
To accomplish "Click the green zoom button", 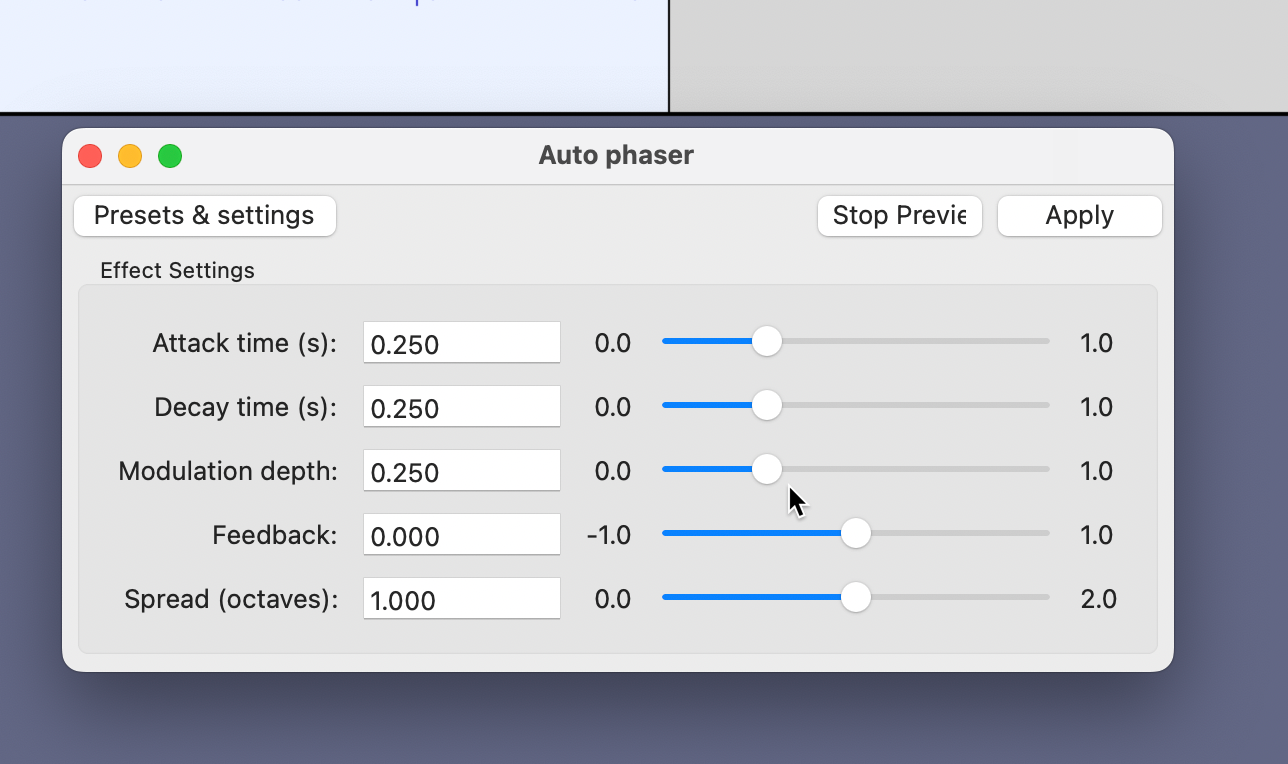I will pos(170,156).
